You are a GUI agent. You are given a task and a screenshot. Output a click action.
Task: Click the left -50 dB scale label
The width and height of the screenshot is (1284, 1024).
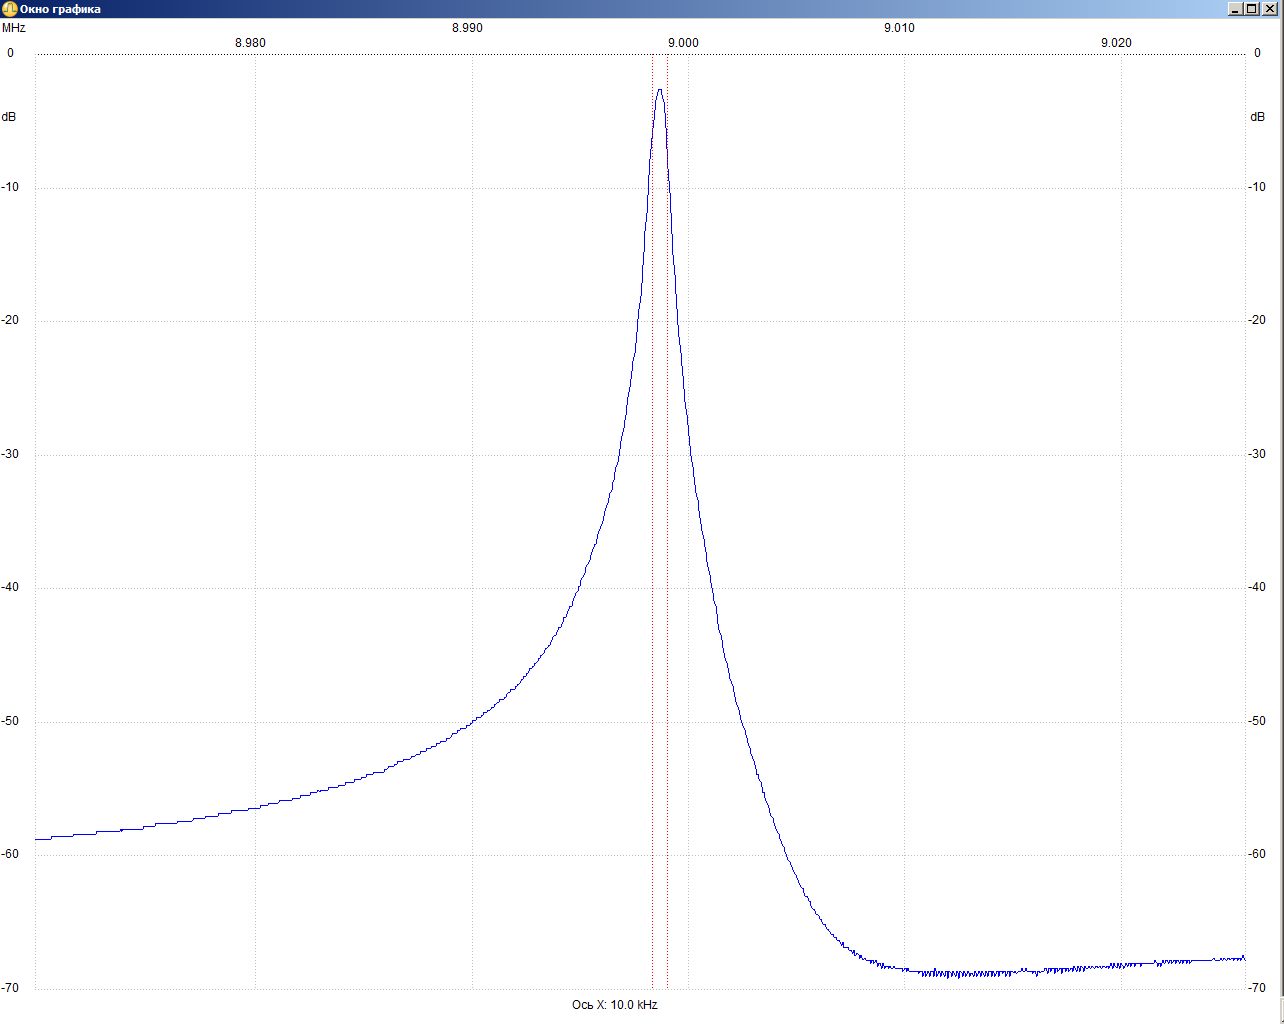coord(10,721)
